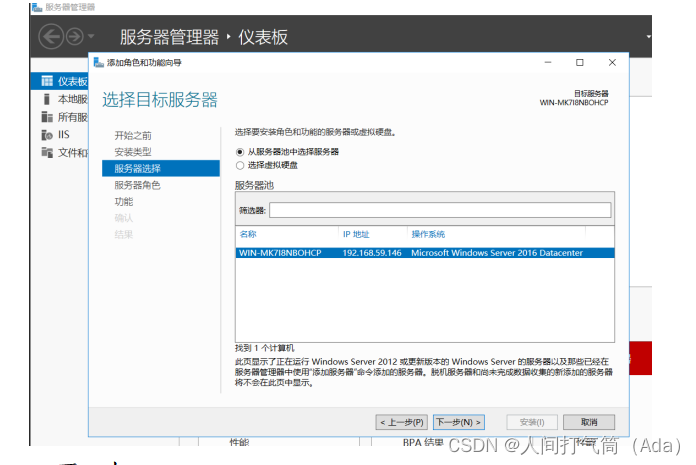Select 从服务器池中选择服务器 radio option
Screen dimensions: 696x465
[x=240, y=152]
